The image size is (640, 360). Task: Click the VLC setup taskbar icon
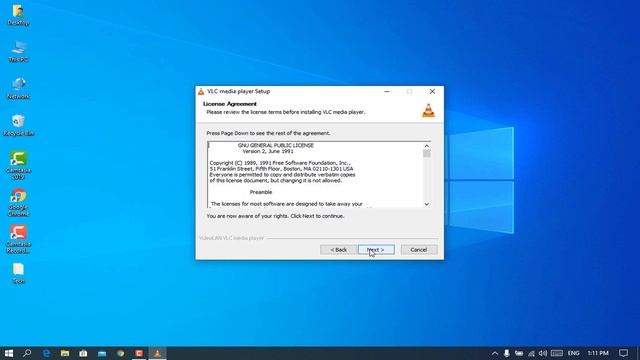(158, 353)
